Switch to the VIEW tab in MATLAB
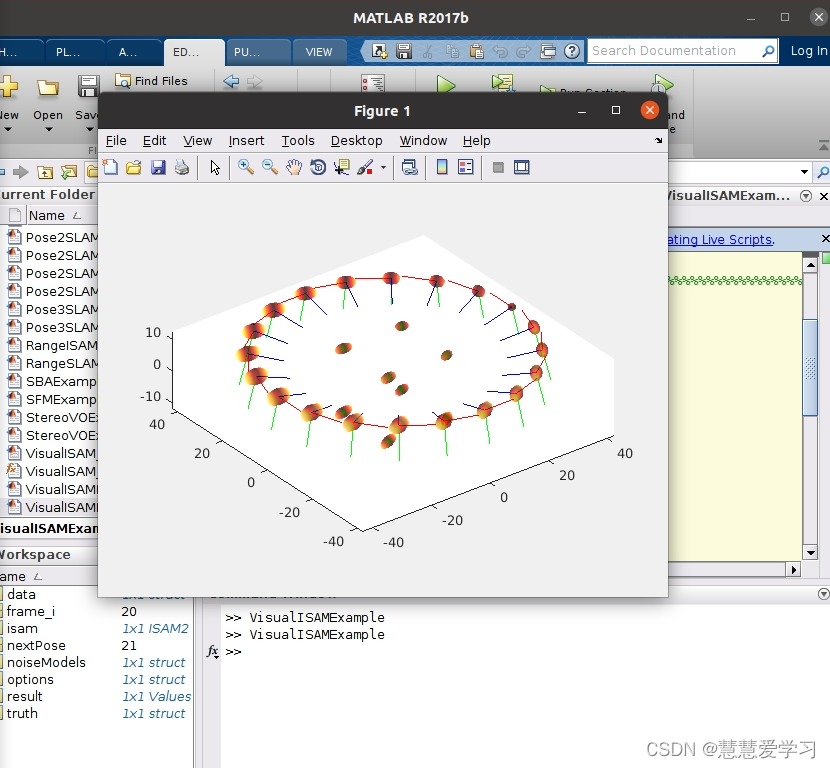 pyautogui.click(x=320, y=51)
